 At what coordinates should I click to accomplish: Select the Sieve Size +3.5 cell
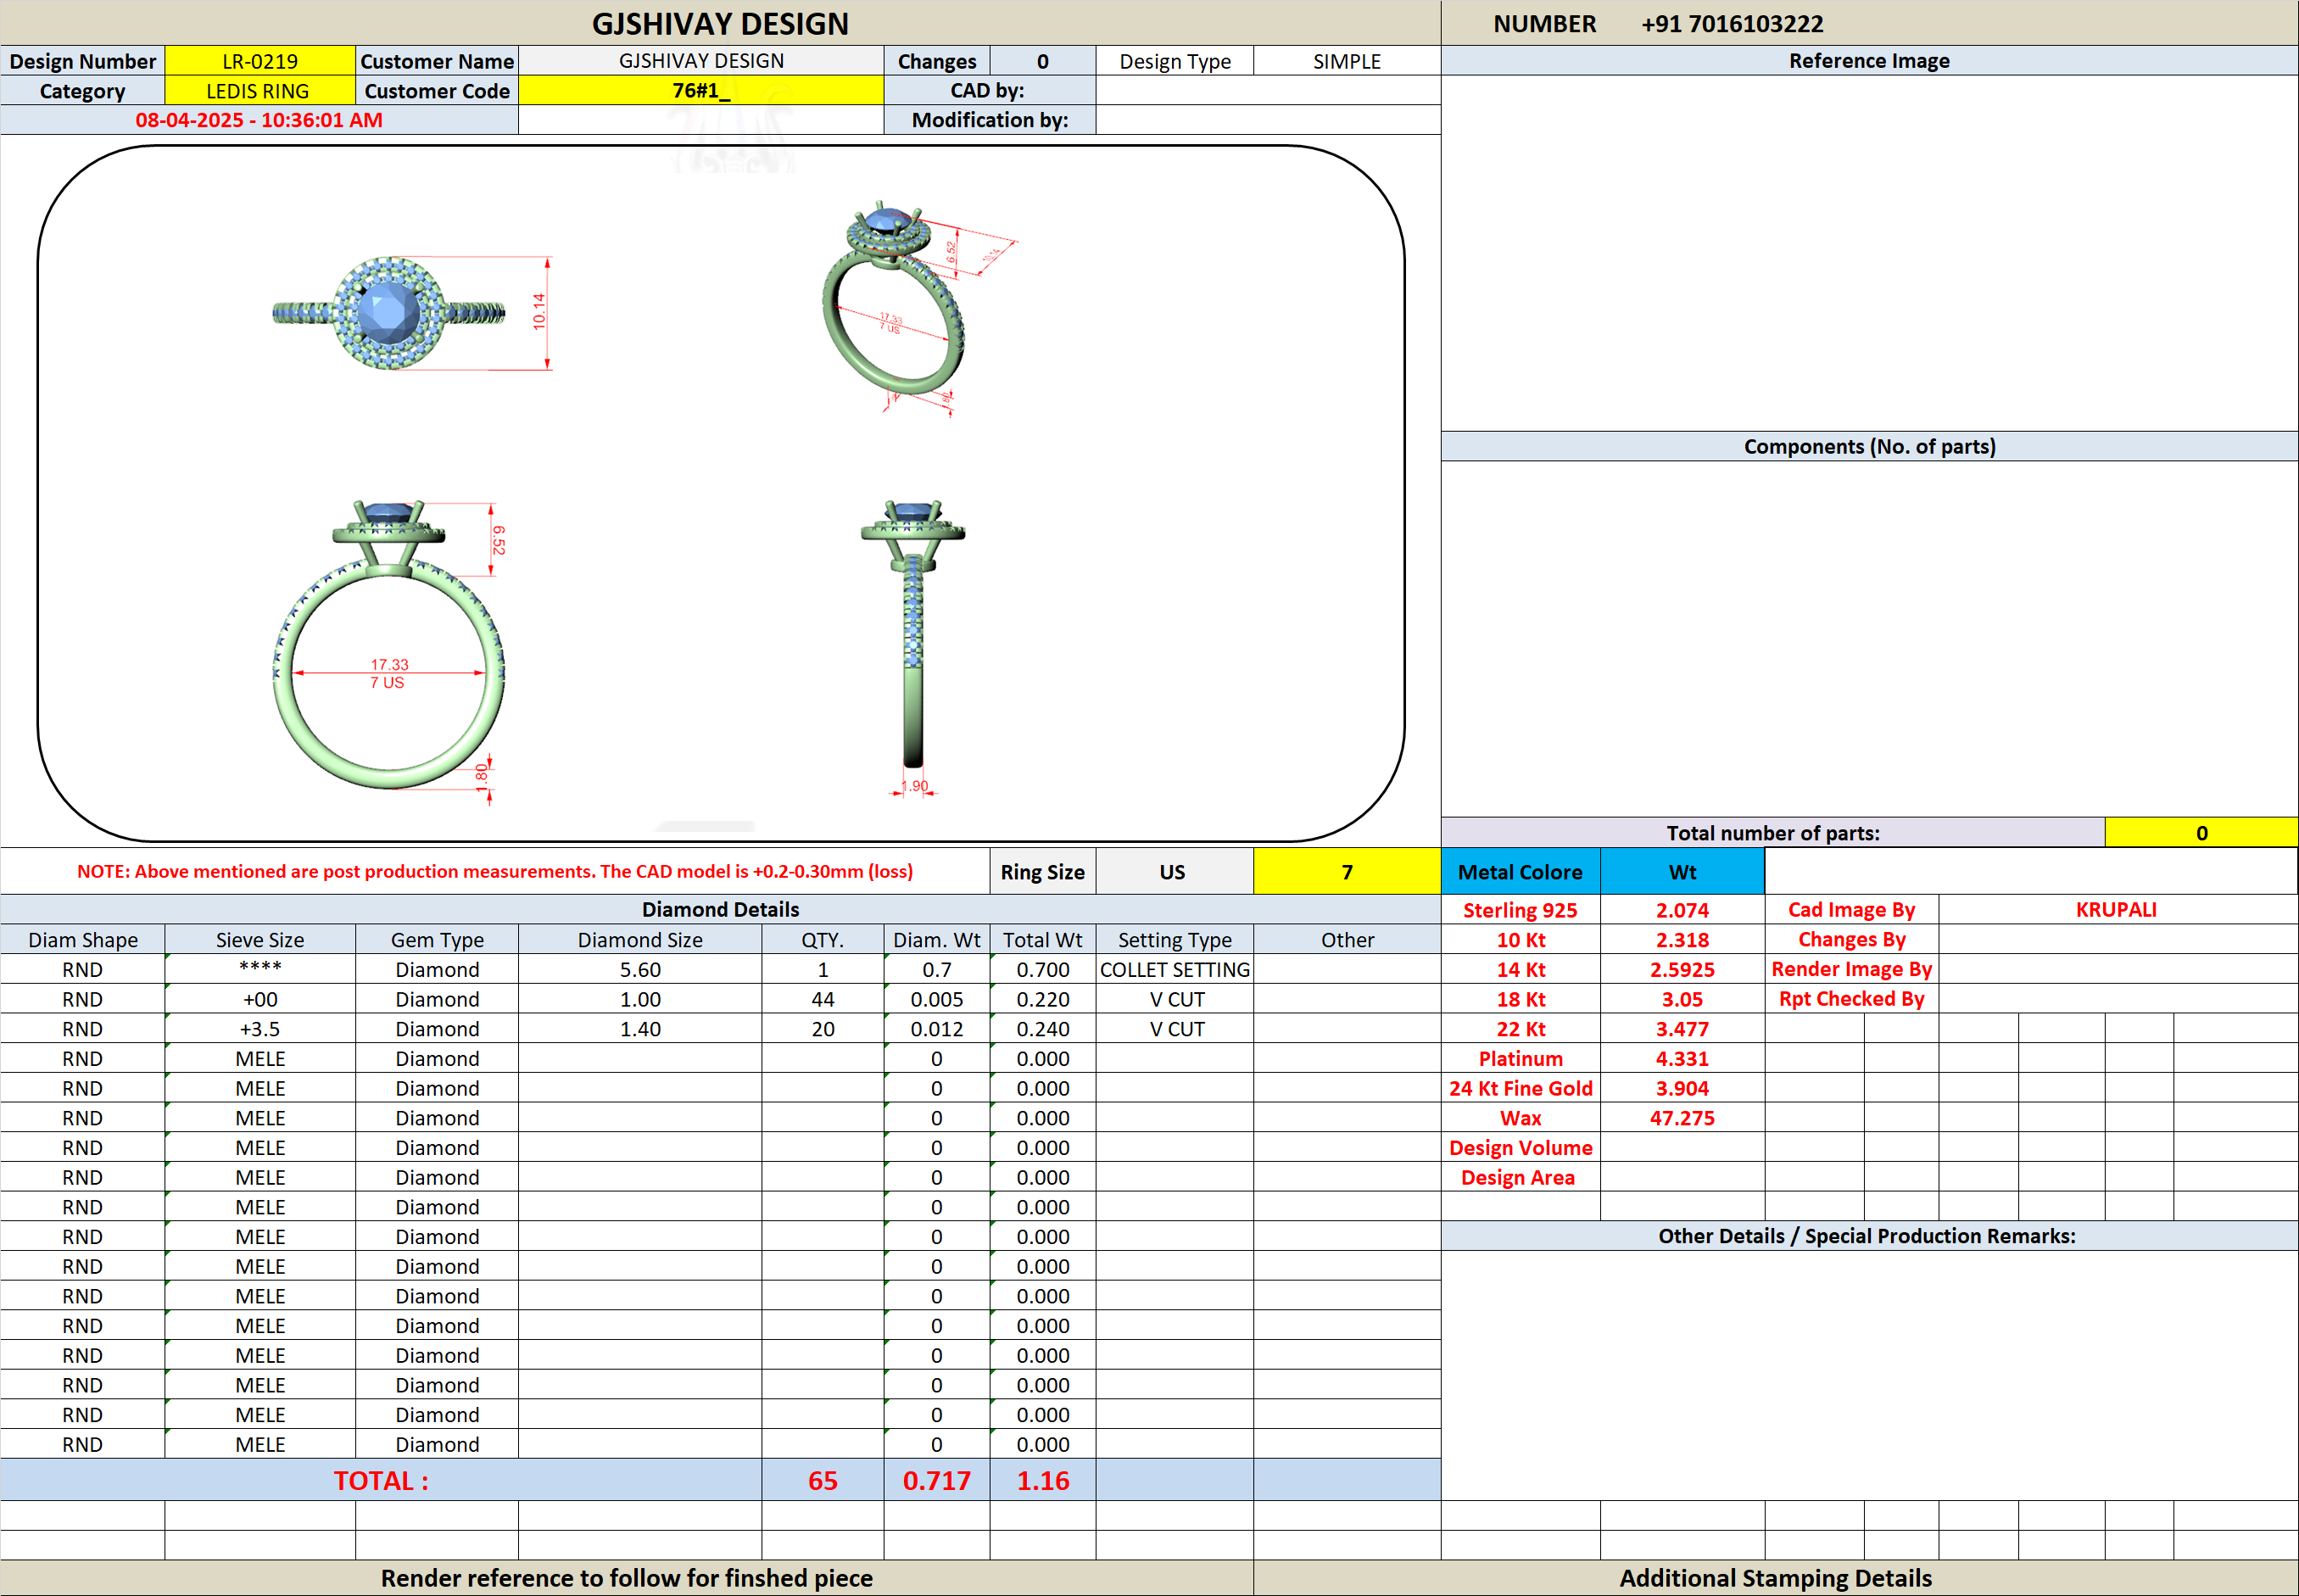pyautogui.click(x=260, y=1029)
